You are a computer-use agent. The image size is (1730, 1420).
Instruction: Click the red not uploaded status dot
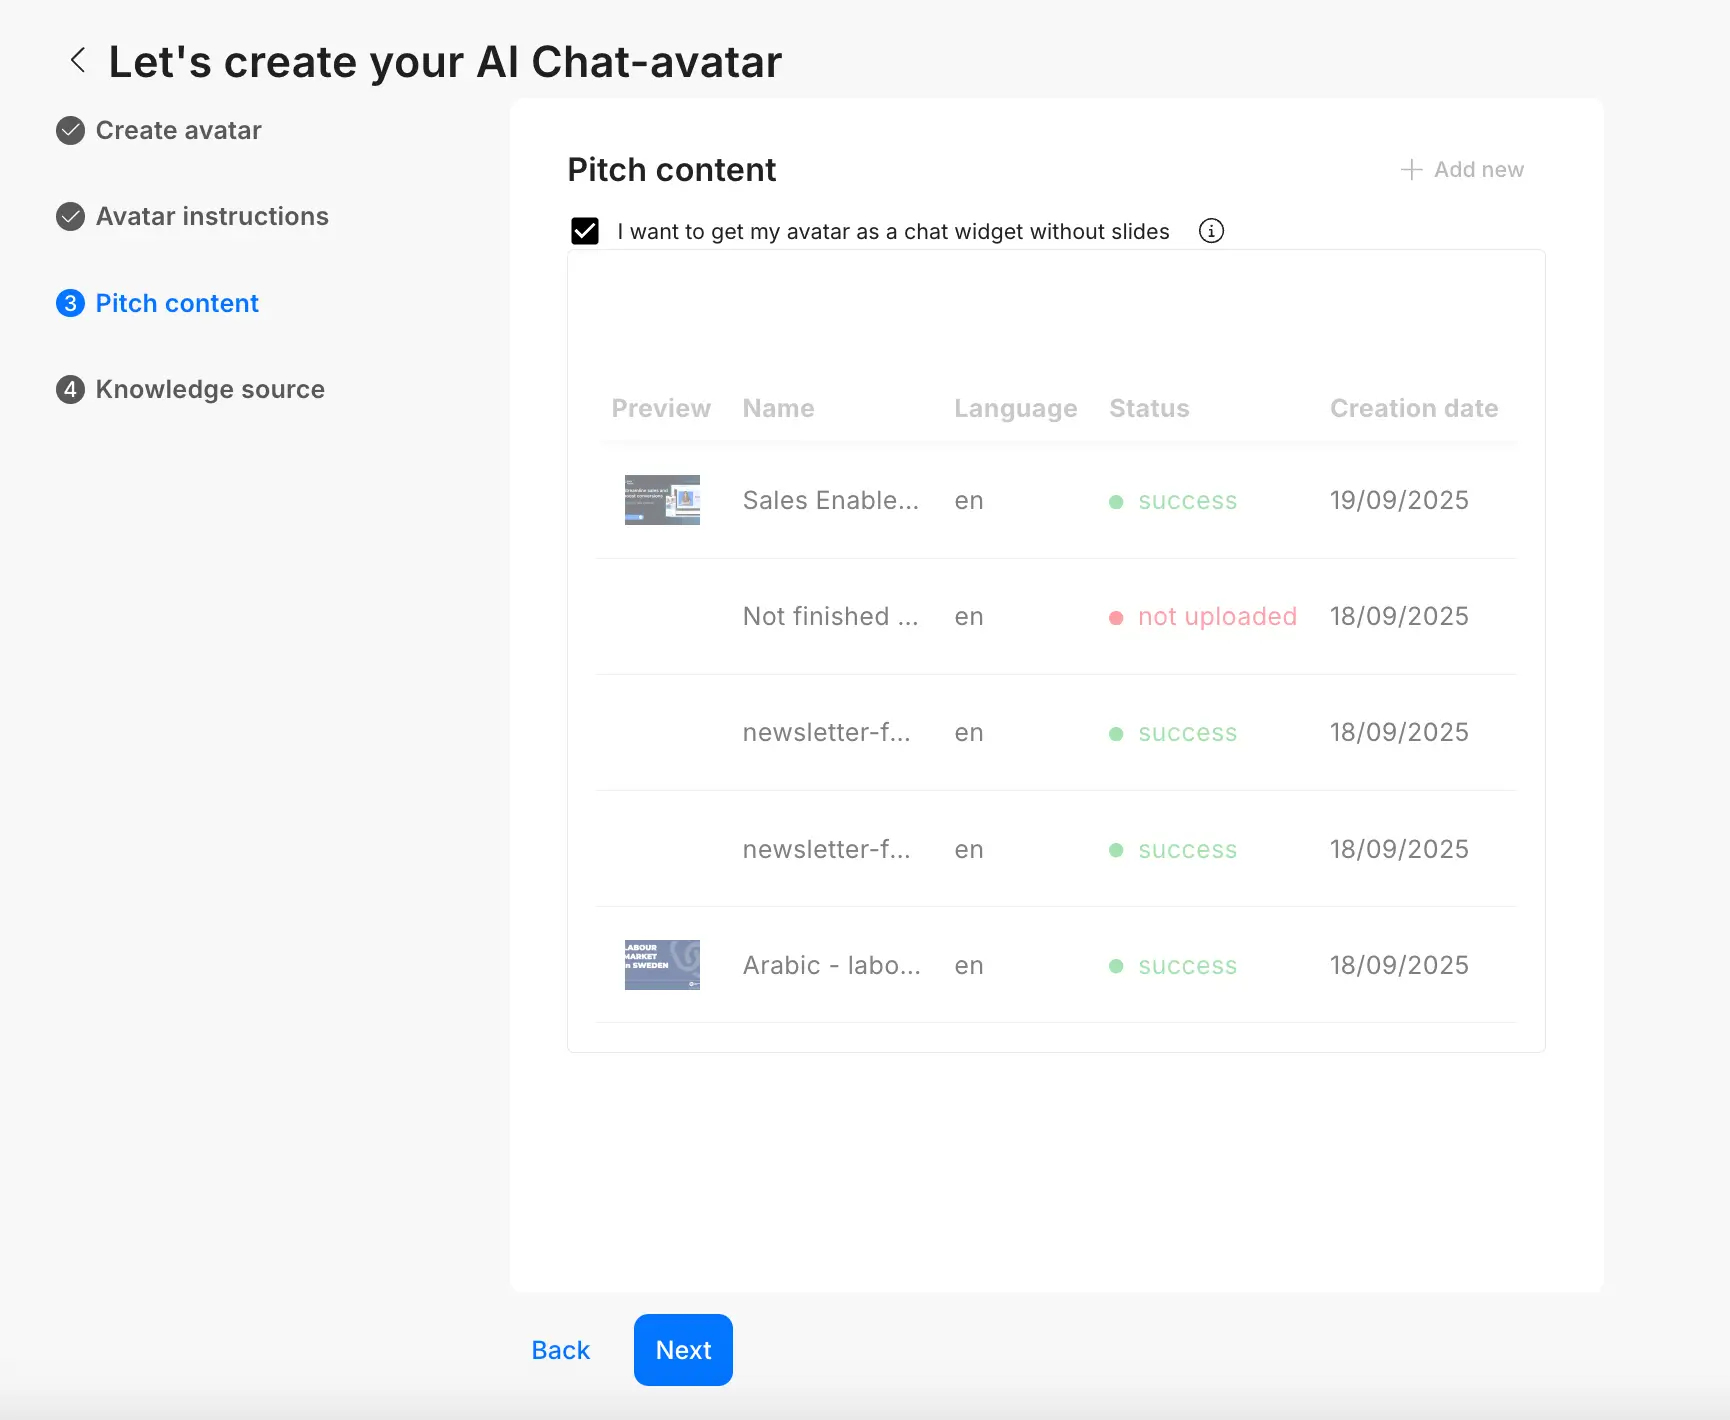(1117, 617)
